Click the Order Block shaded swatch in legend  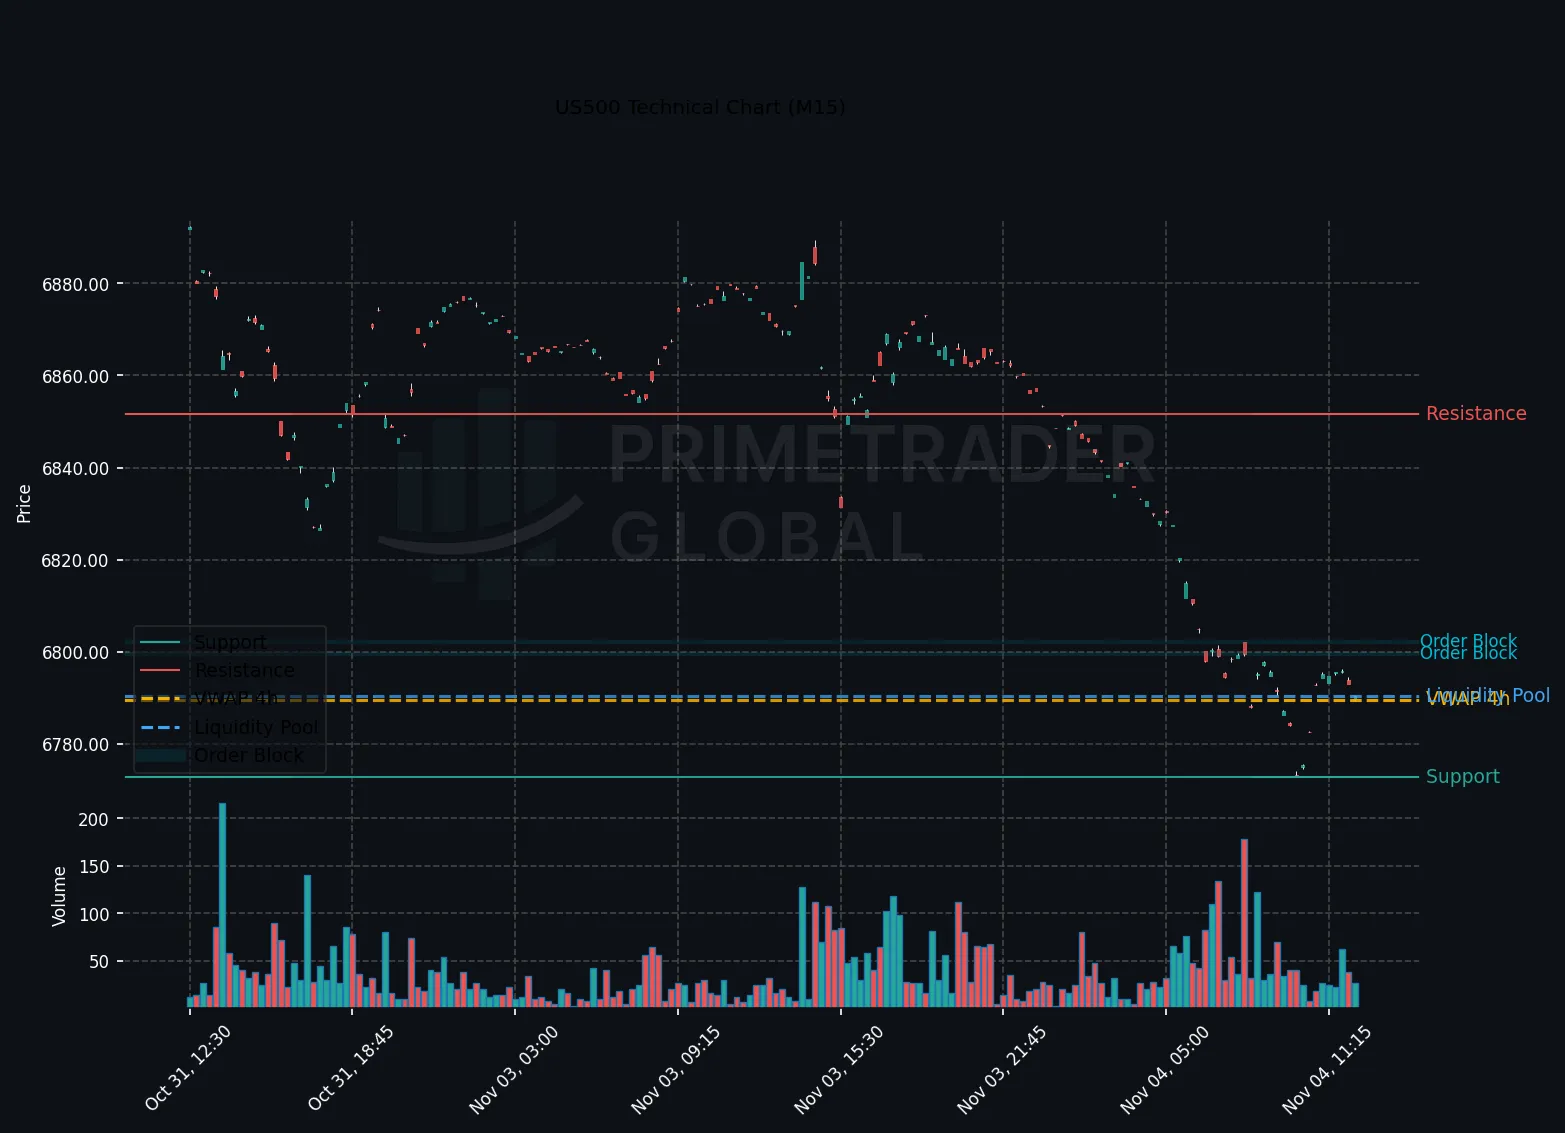160,755
